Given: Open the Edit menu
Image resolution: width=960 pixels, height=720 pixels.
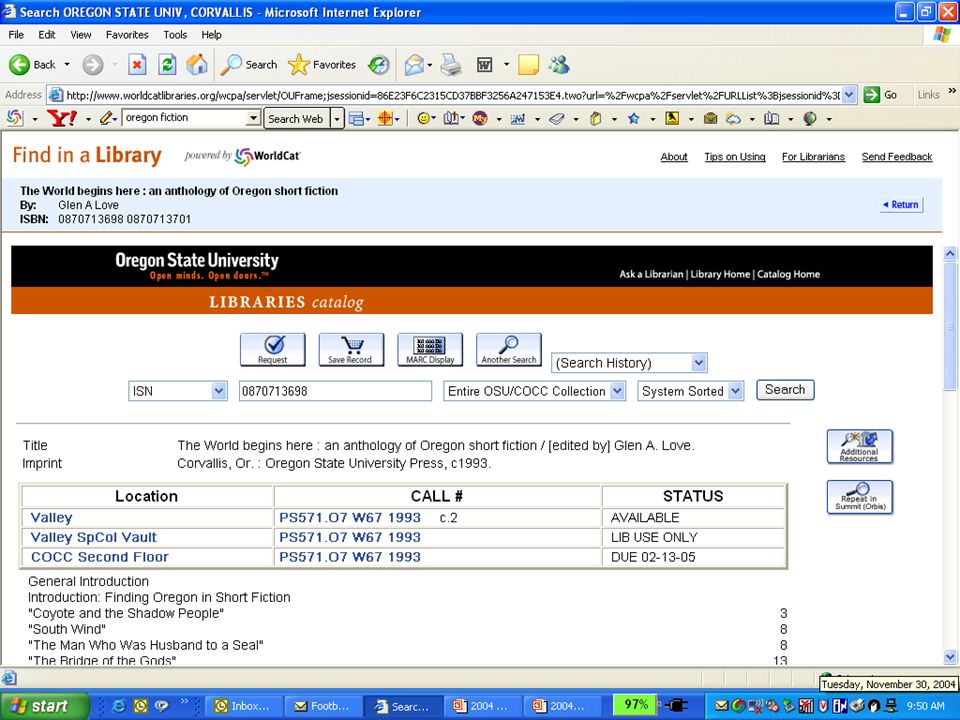Looking at the screenshot, I should point(47,35).
